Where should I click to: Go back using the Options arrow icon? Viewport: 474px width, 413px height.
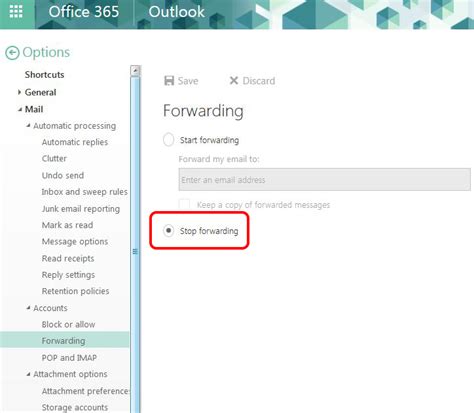[12, 53]
